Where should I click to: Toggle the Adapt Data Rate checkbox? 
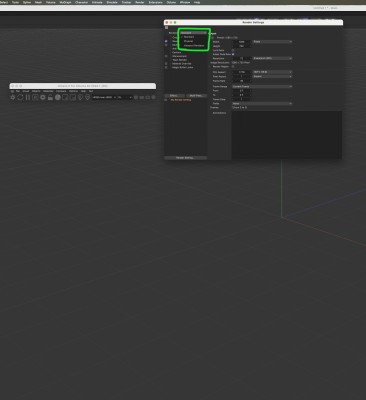pyautogui.click(x=233, y=54)
